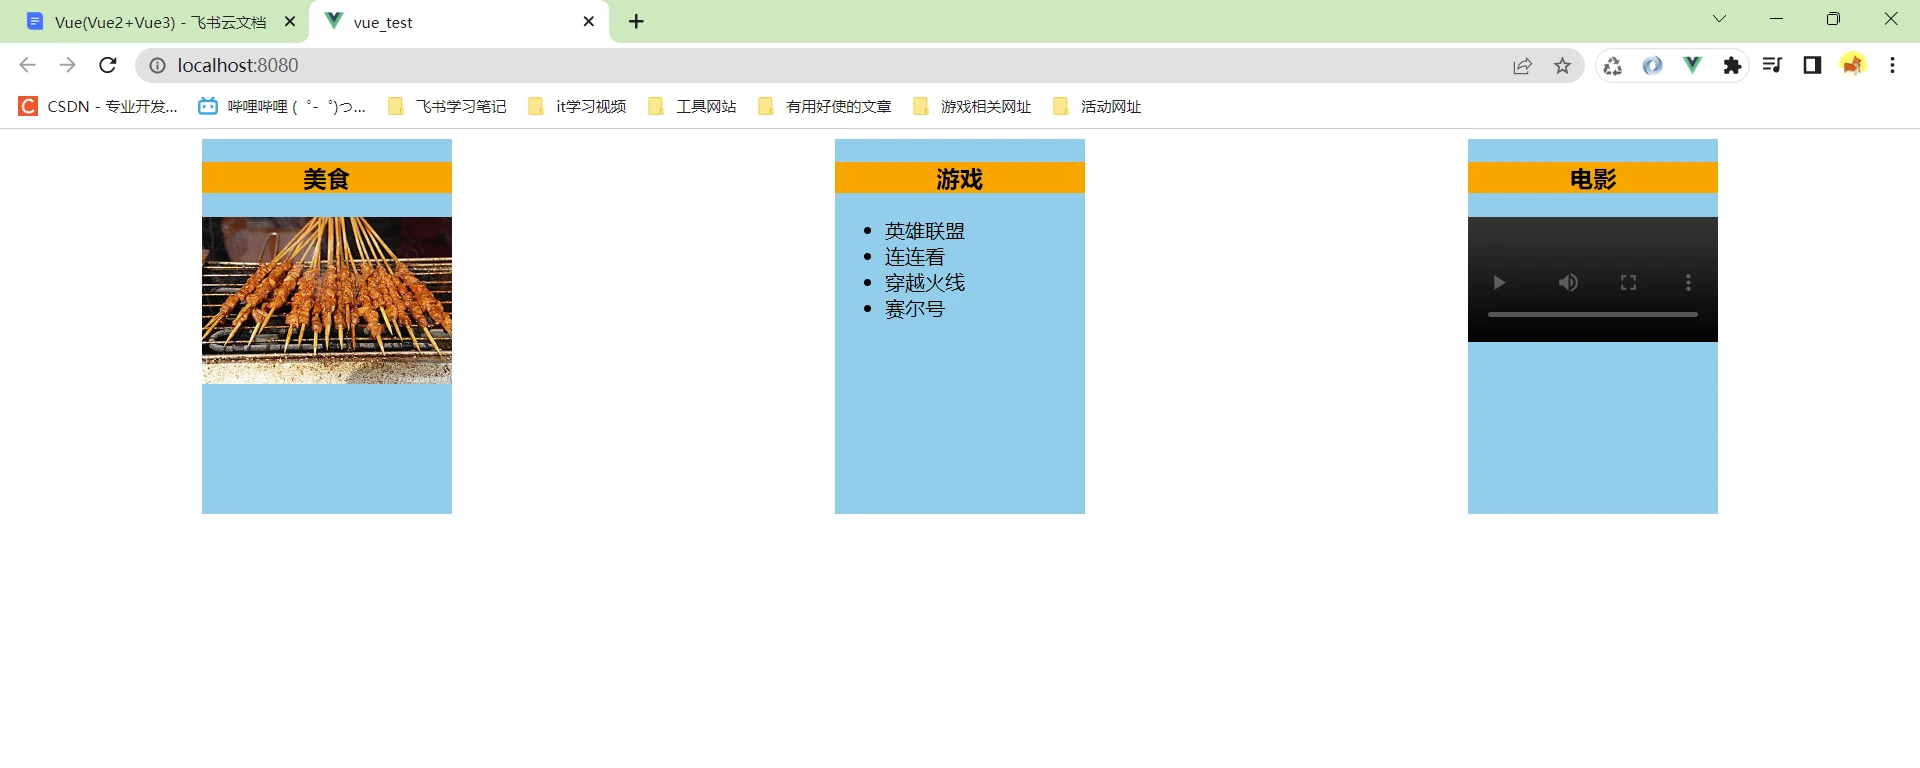Mute the video using the volume icon
Screen dimensions: 1920x768
point(1568,283)
